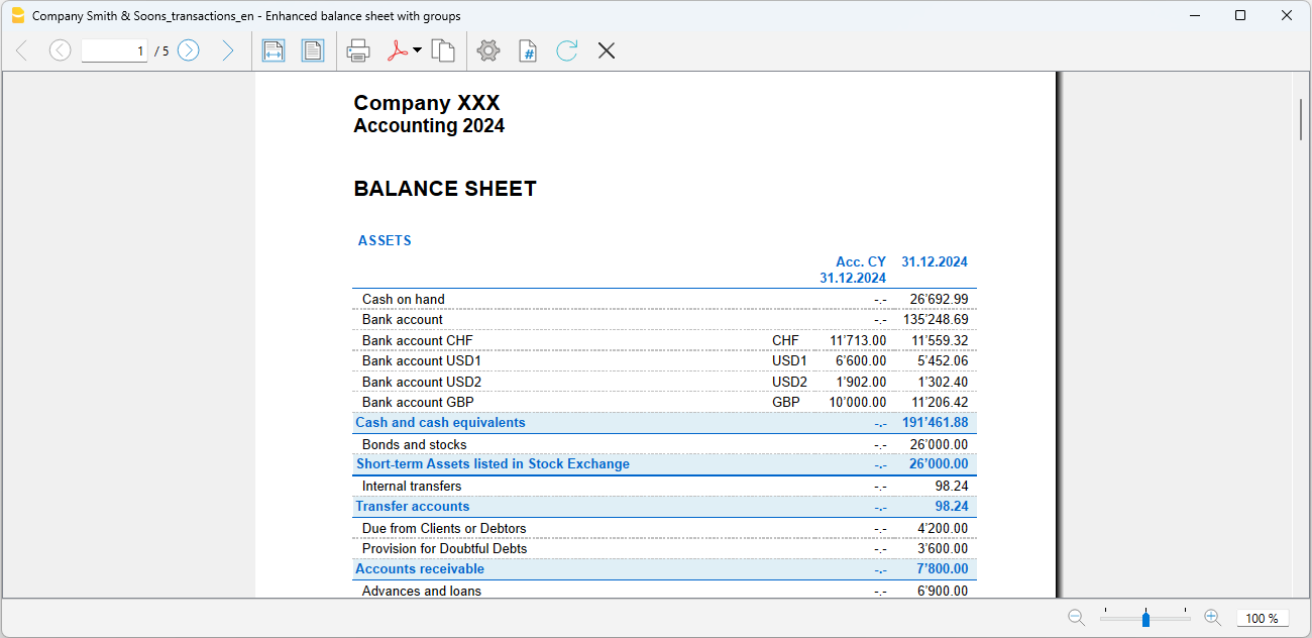Click the Banana app icon in title bar

[17, 16]
